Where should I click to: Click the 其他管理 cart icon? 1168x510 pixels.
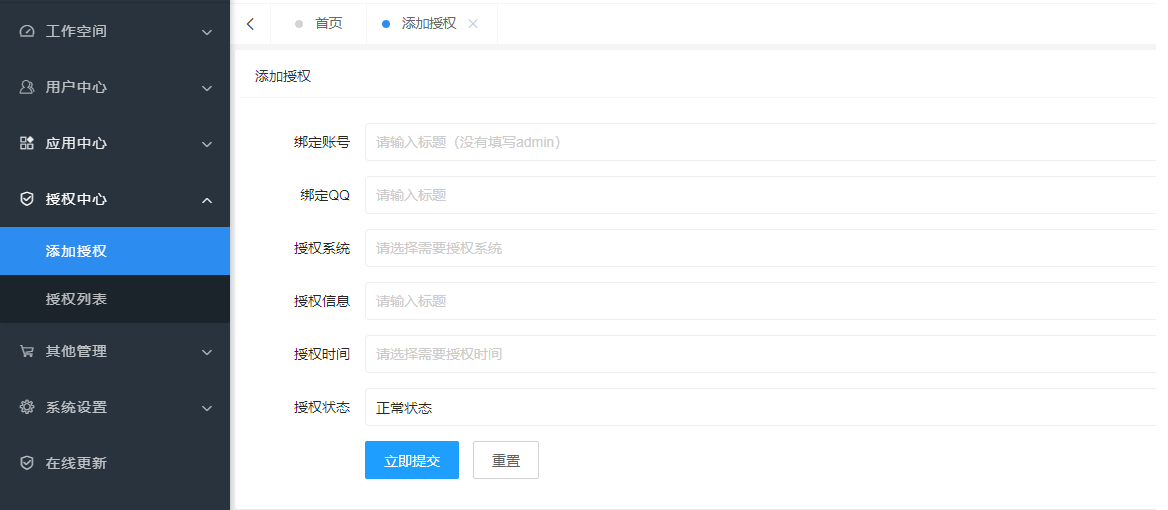[27, 351]
